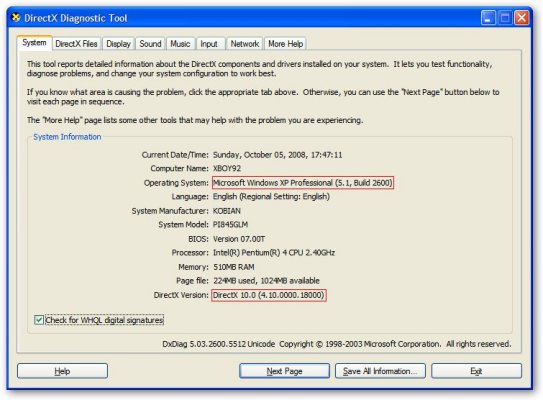Toggle Check for WHQL digital signatures

click(39, 320)
